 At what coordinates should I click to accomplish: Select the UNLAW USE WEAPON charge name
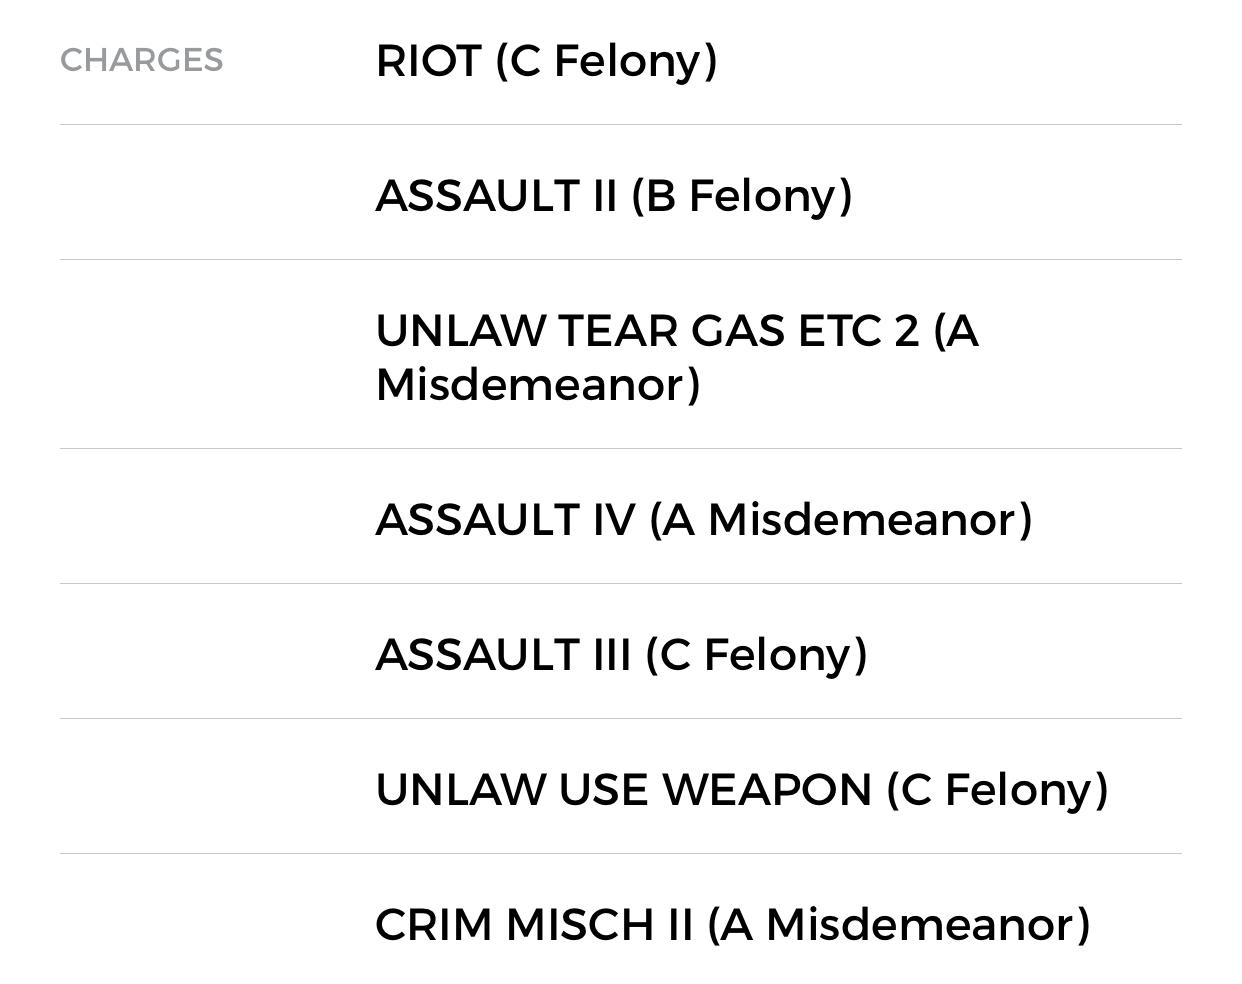point(623,790)
